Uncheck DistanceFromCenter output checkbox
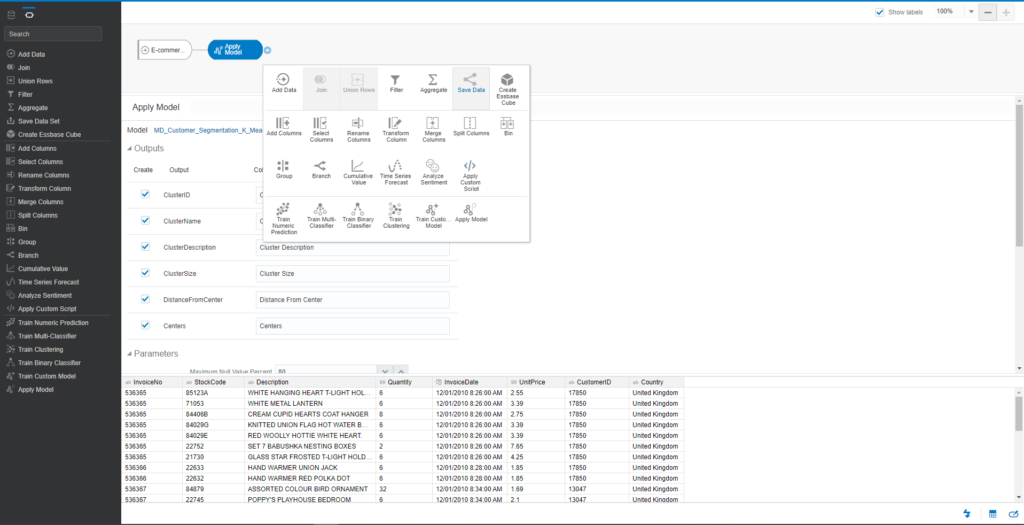Viewport: 1024px width, 525px height. coord(146,298)
